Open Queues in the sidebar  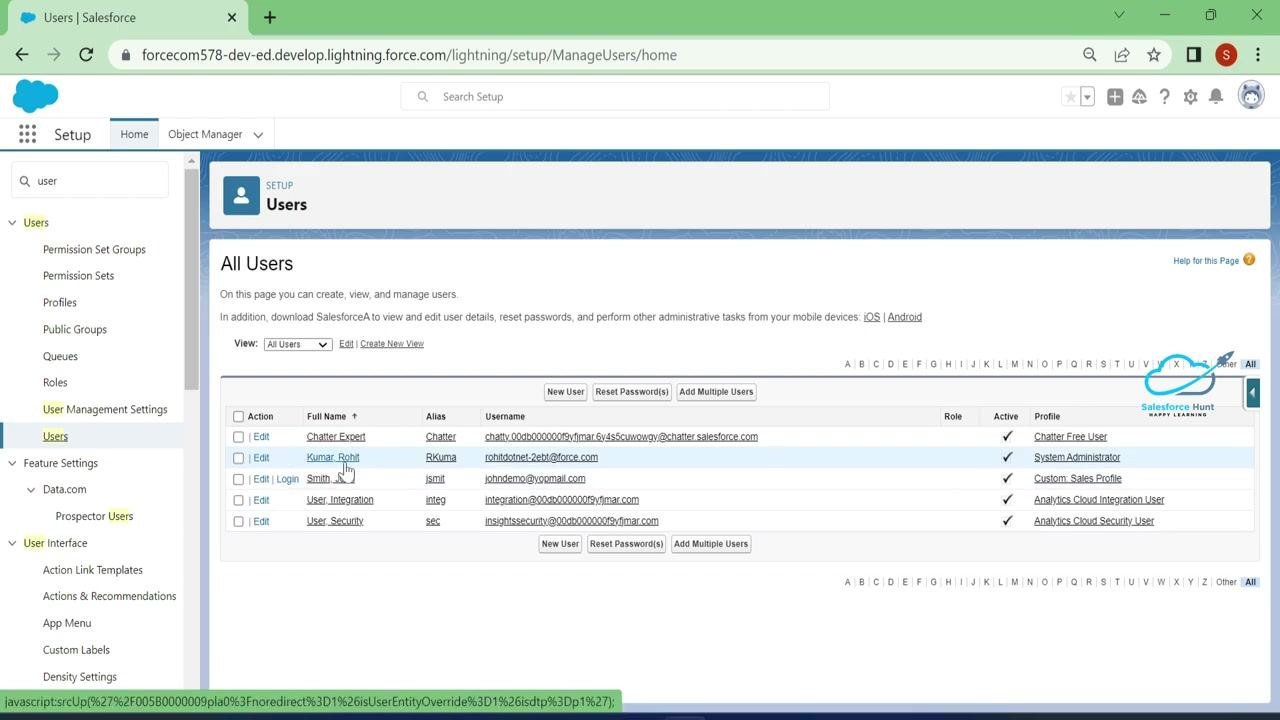[60, 356]
